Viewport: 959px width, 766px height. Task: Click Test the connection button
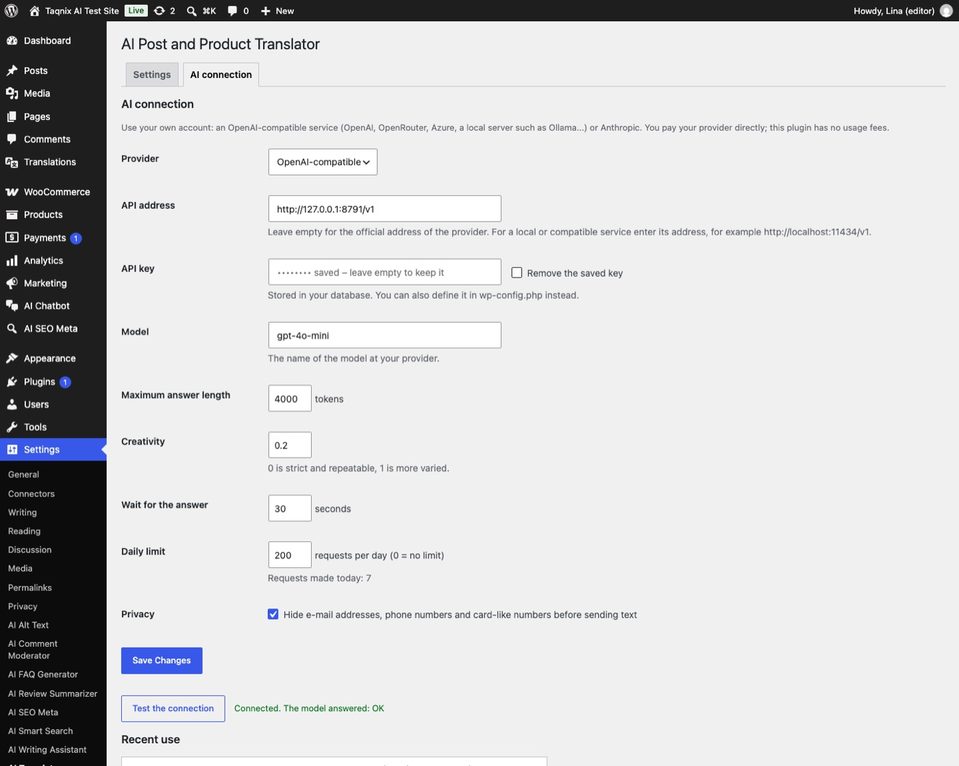(x=173, y=708)
